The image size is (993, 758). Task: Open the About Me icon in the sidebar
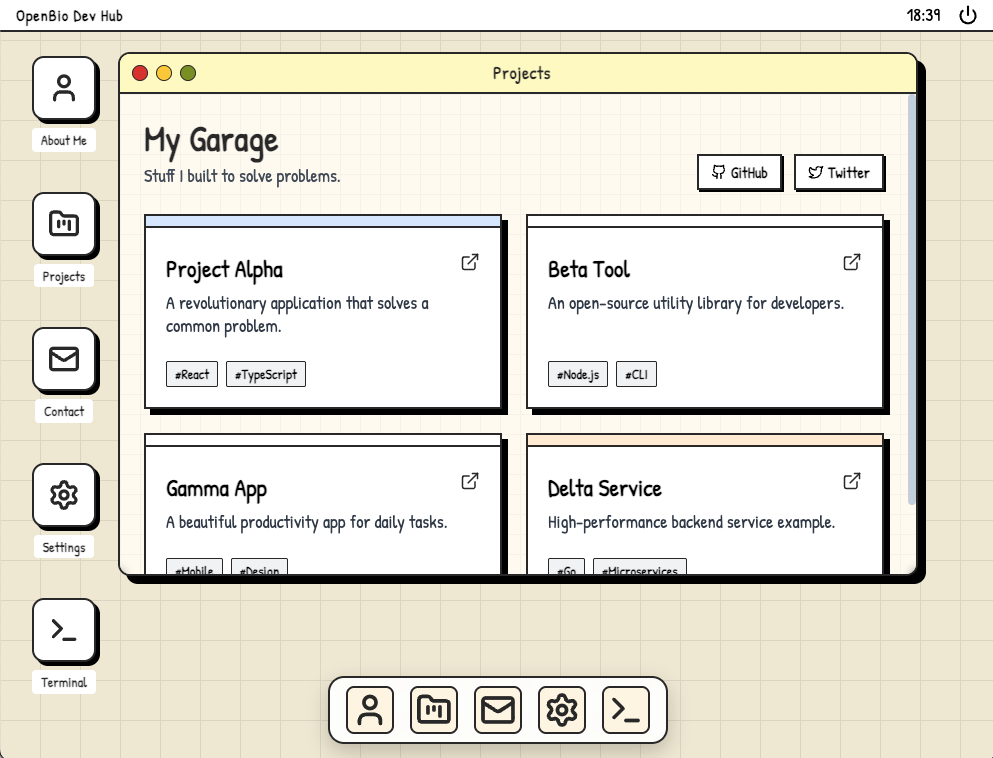point(64,89)
